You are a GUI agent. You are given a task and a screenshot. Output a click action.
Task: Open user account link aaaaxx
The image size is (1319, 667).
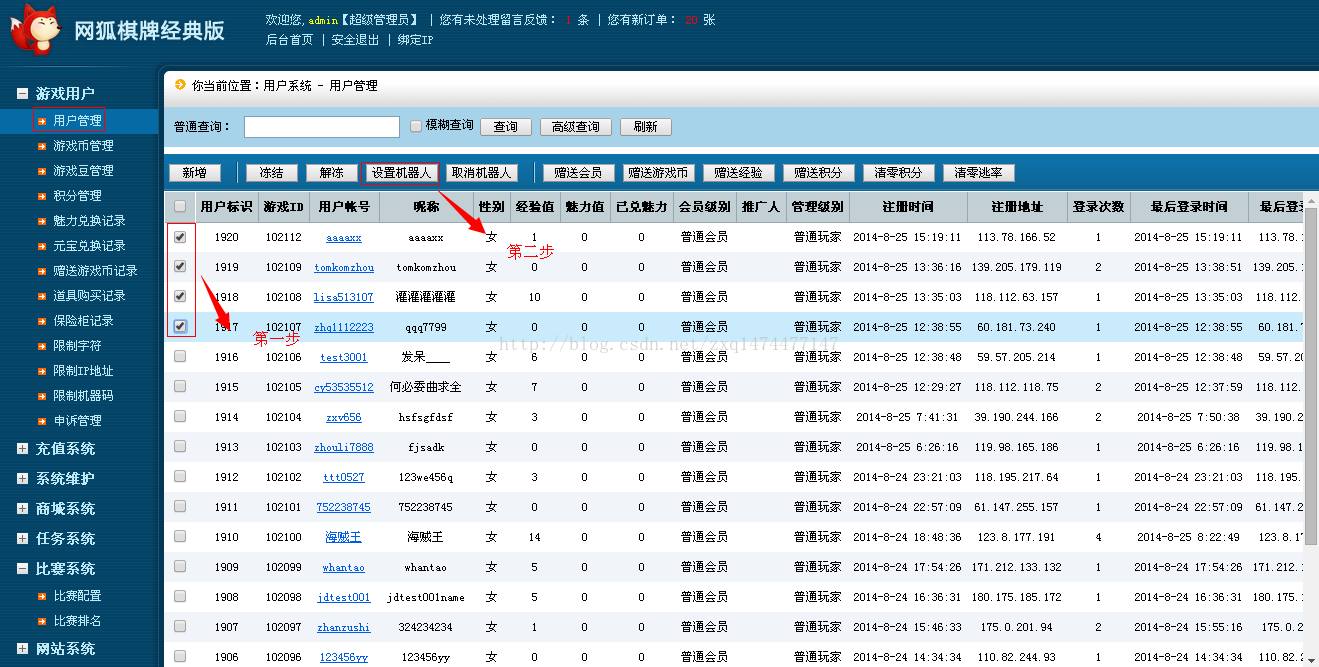tap(344, 238)
